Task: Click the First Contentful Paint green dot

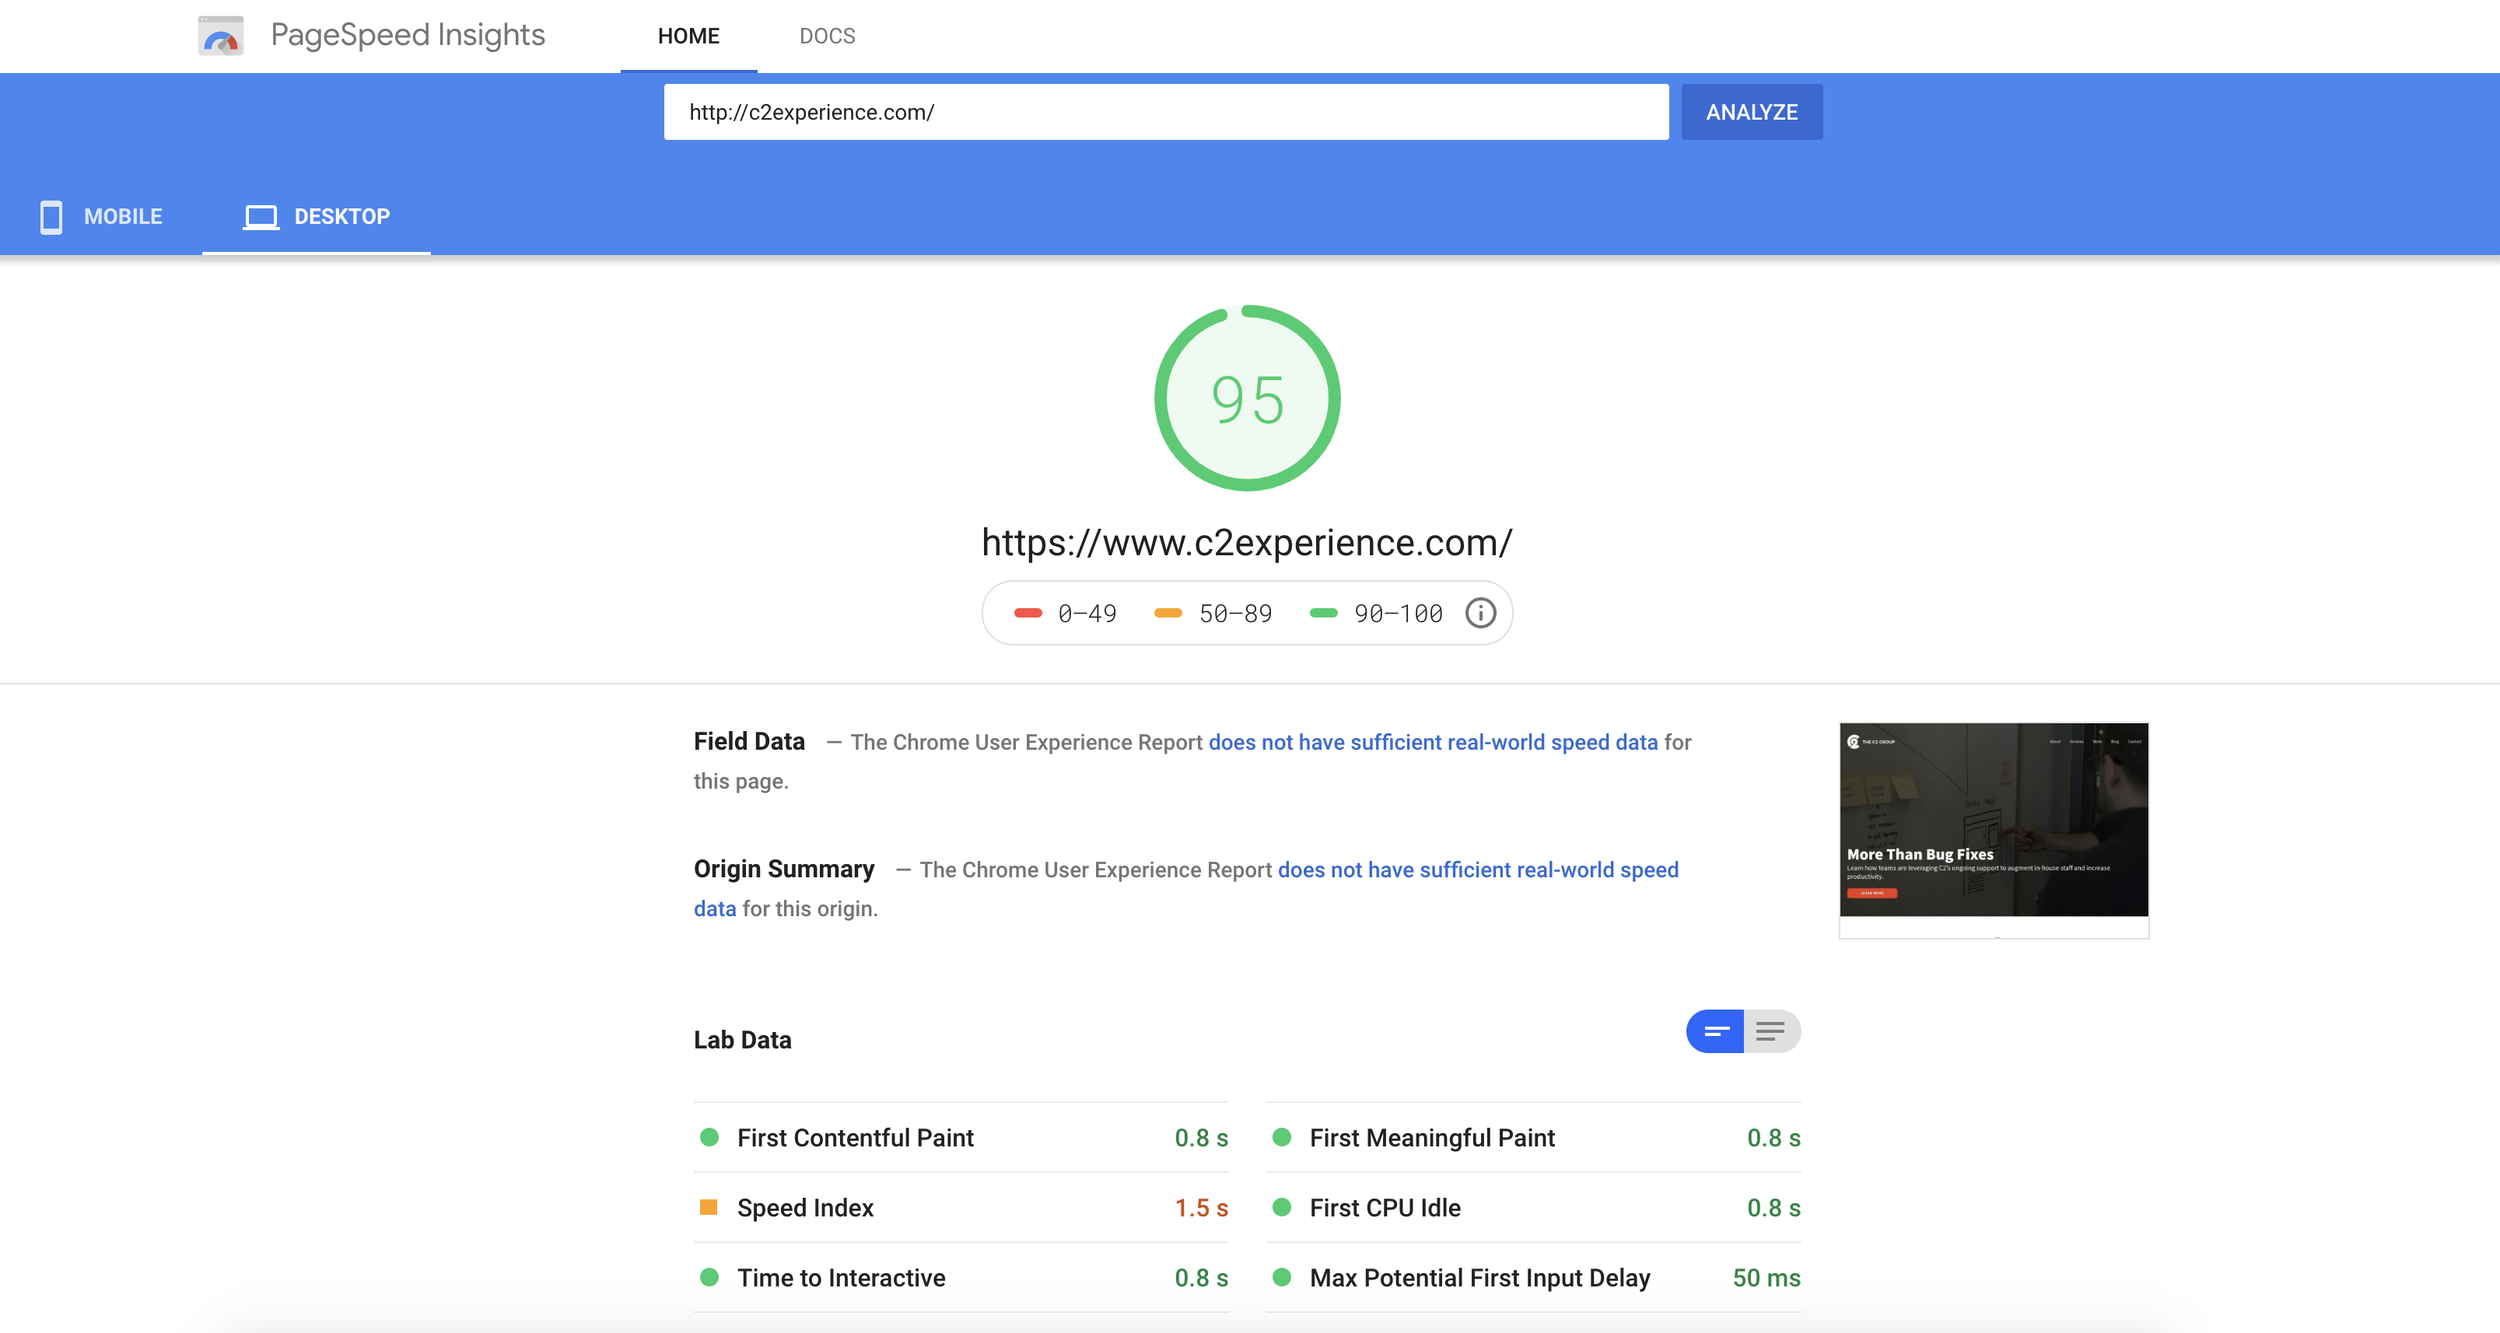Action: [x=709, y=1137]
